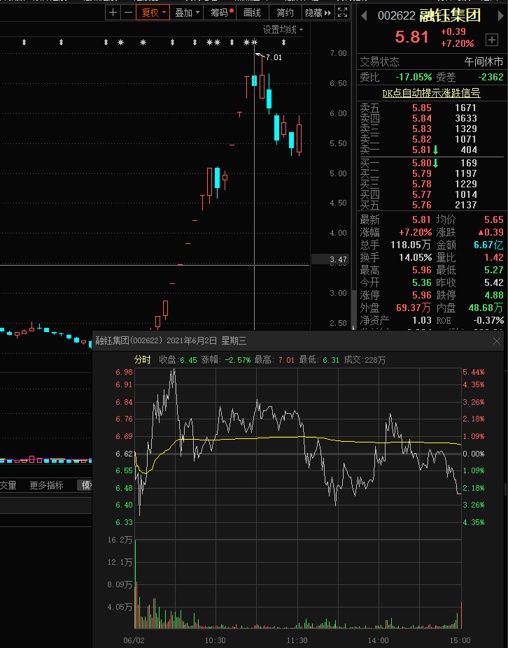This screenshot has height=648, width=508.
Task: Zoom out chart with minus button
Action: pos(128,13)
